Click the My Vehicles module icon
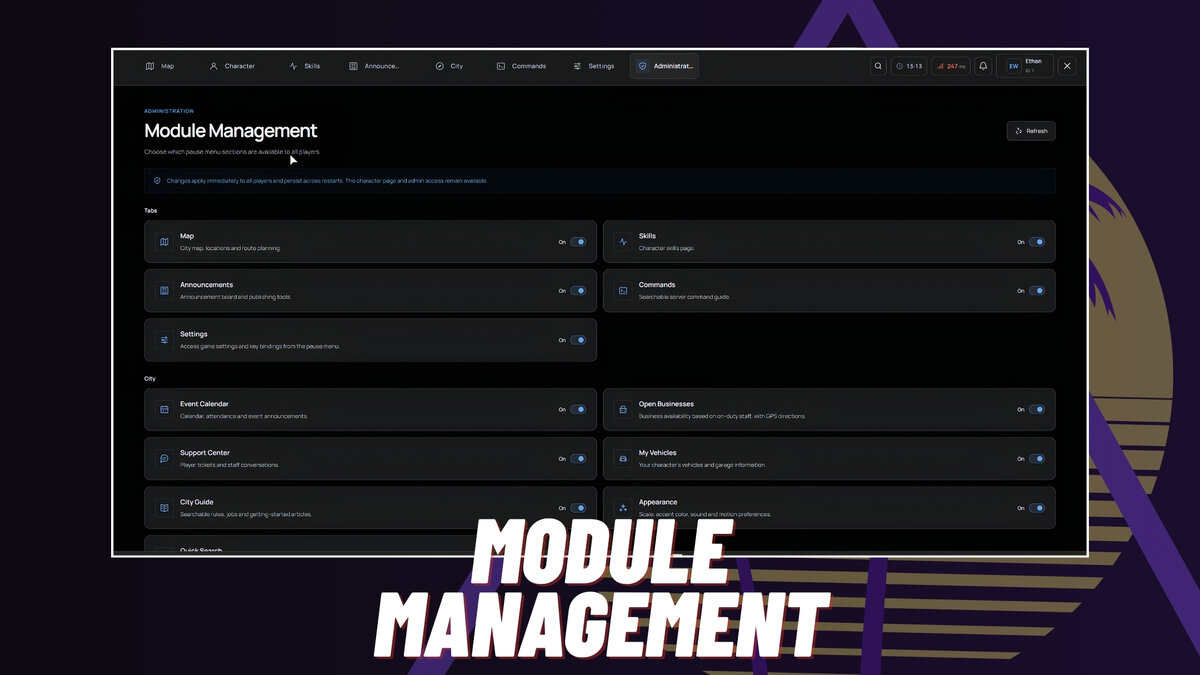 623,459
